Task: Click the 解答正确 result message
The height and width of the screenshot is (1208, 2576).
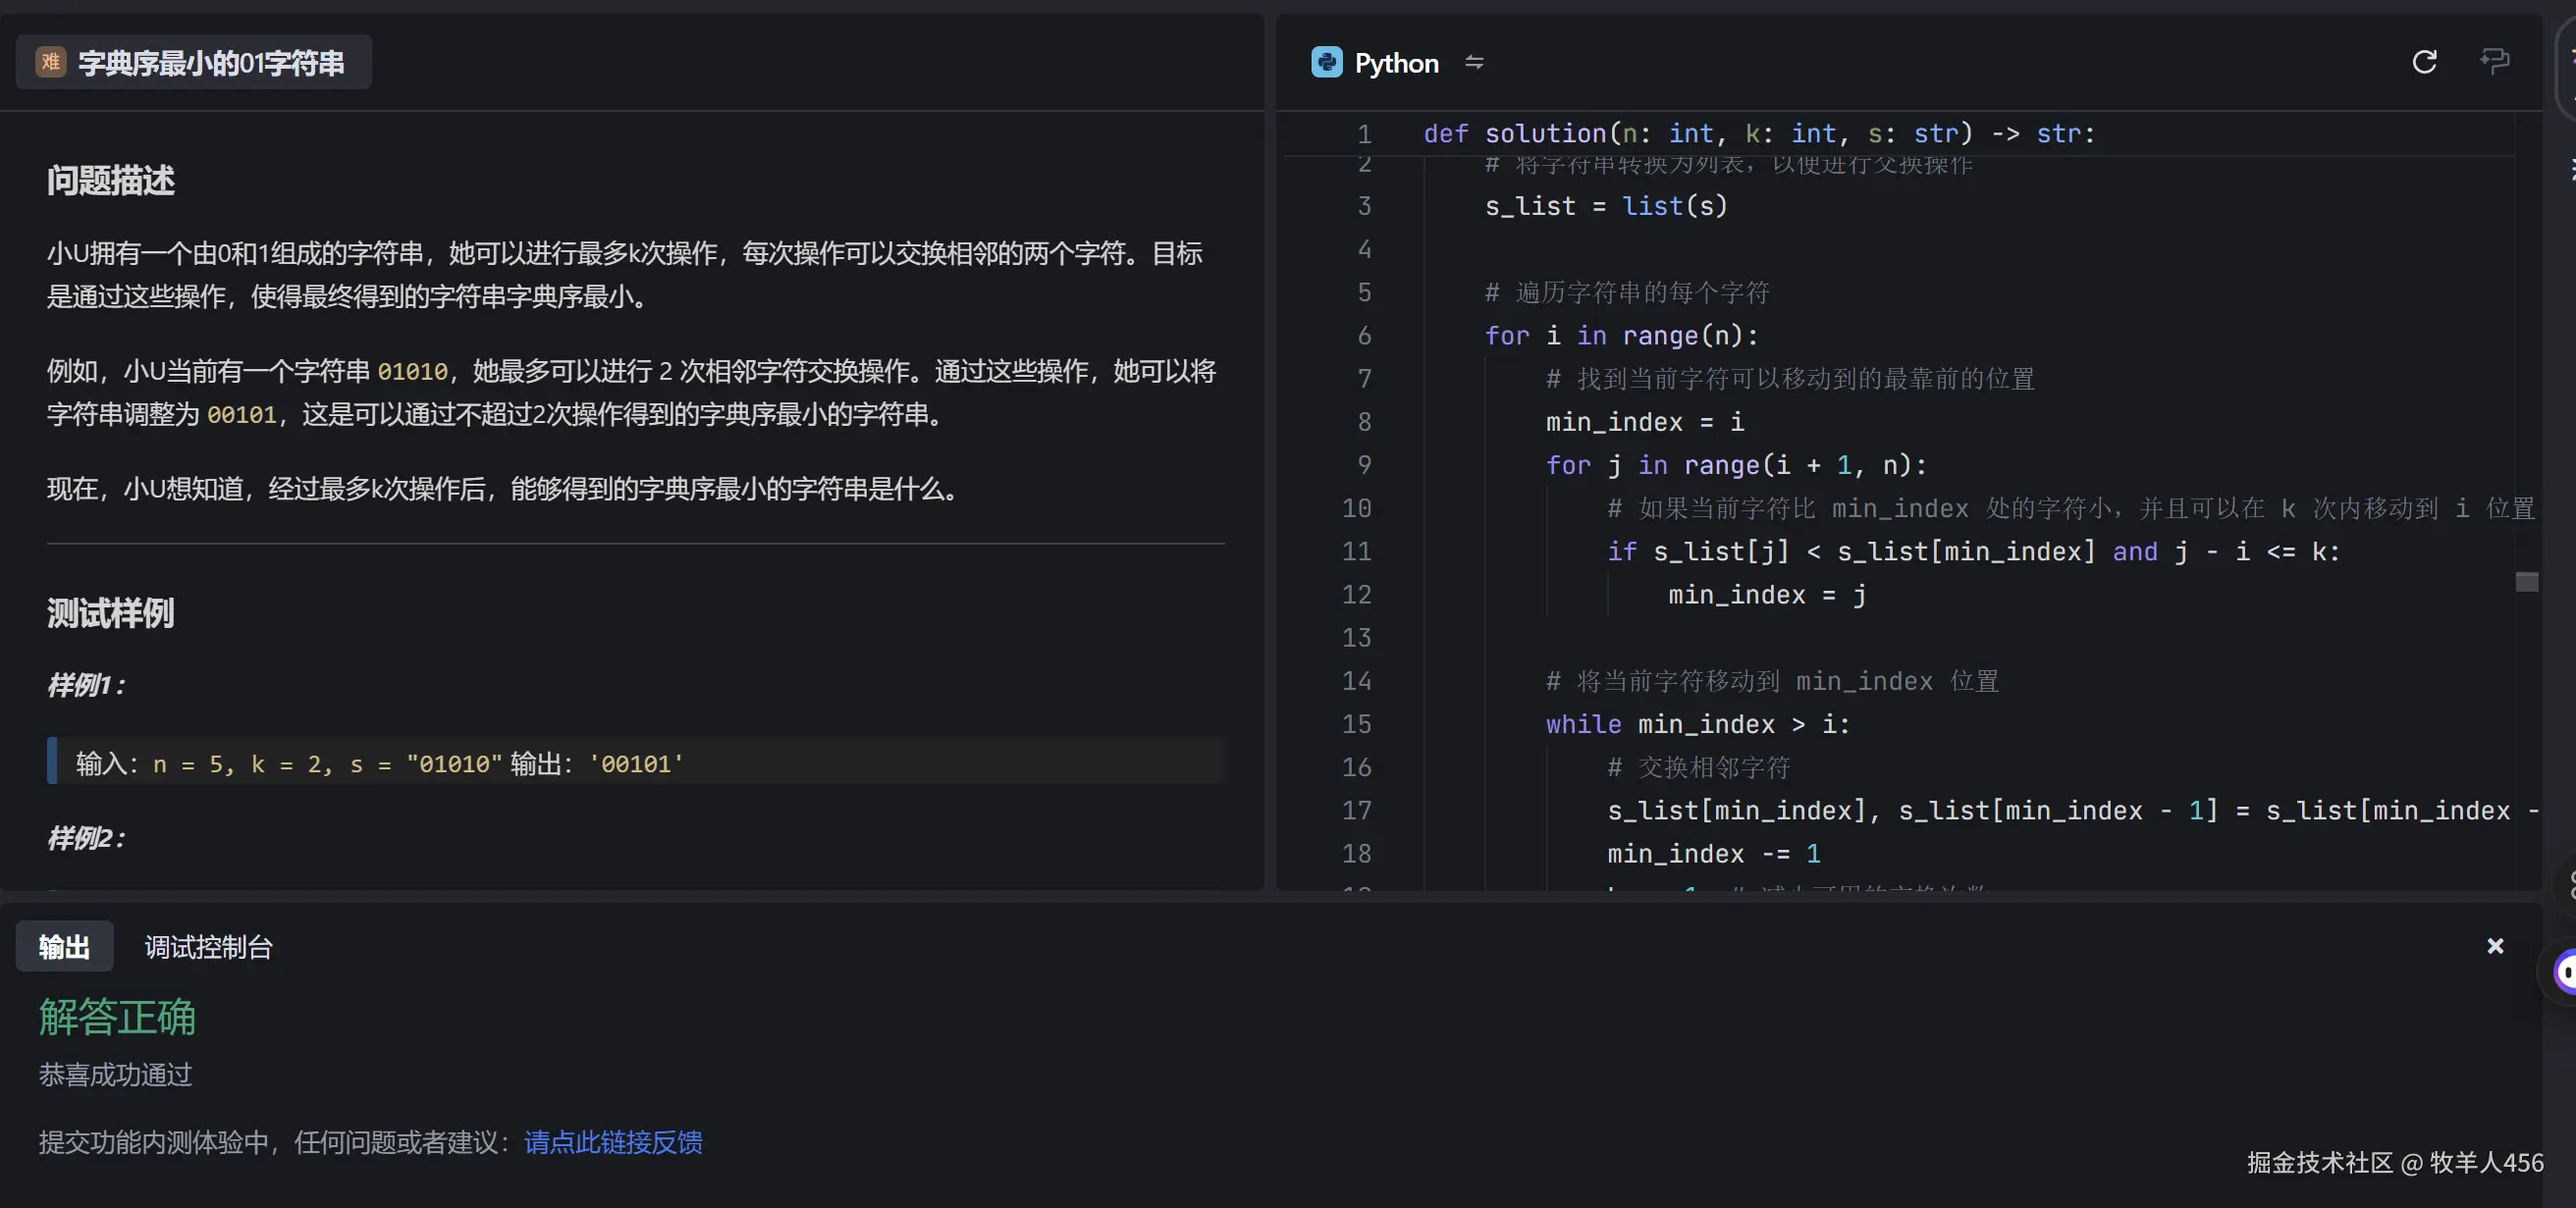Action: (x=115, y=1019)
